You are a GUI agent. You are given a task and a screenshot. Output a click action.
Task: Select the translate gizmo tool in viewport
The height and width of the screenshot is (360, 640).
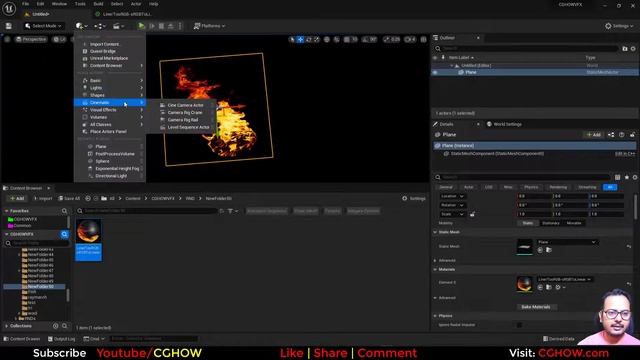click(300, 39)
